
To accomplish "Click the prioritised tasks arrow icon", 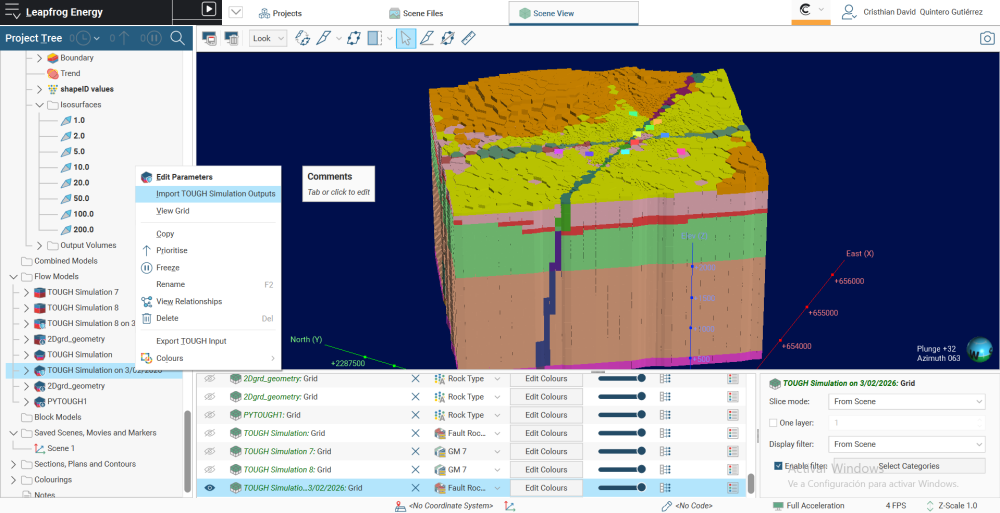I will pyautogui.click(x=124, y=38).
